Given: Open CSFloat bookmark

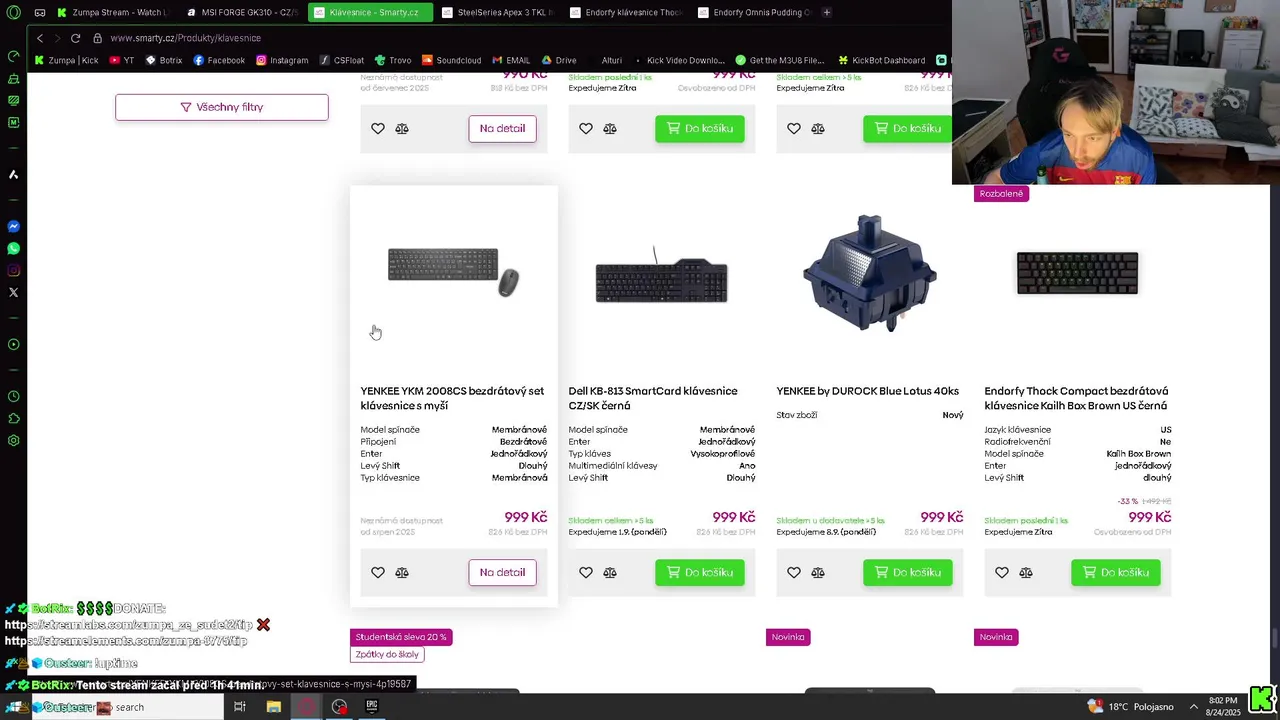Looking at the screenshot, I should point(341,60).
